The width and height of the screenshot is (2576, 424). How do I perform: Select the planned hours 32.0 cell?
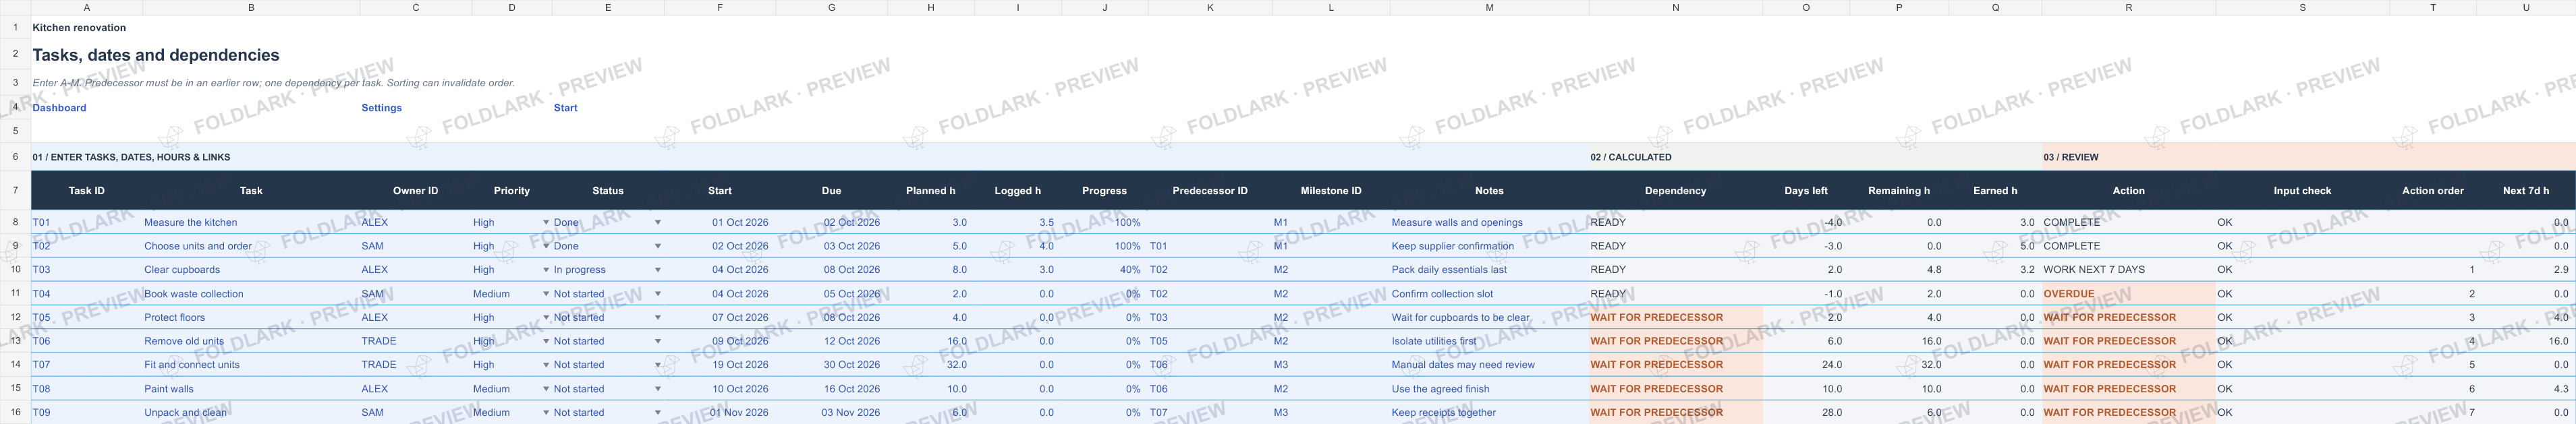931,365
